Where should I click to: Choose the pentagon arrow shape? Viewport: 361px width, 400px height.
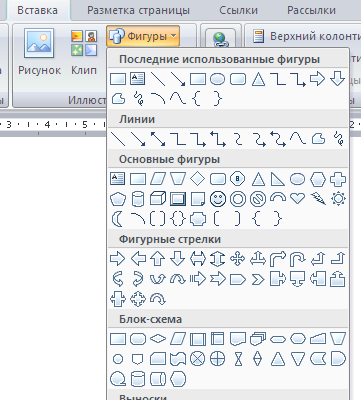pyautogui.click(x=238, y=279)
